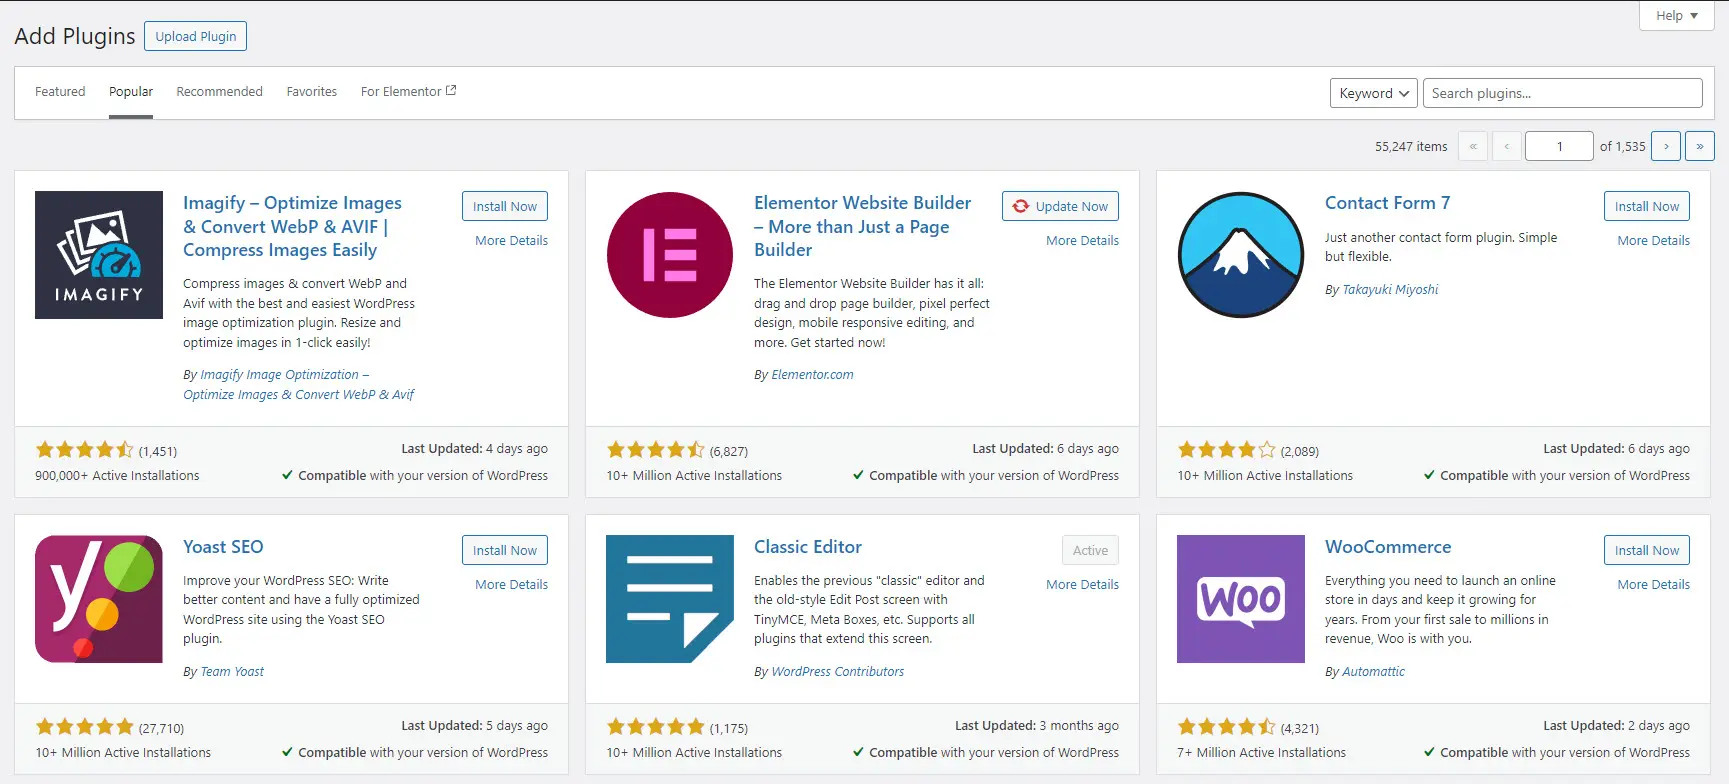This screenshot has width=1729, height=784.
Task: Click the Active button on Classic Editor
Action: coord(1090,550)
